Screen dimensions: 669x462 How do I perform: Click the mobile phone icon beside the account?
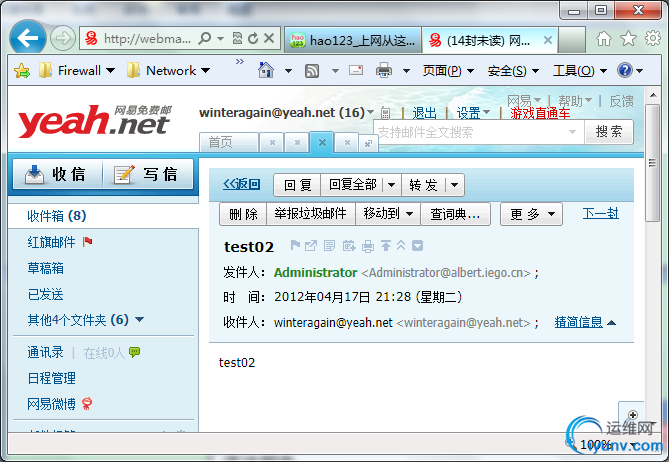click(385, 113)
